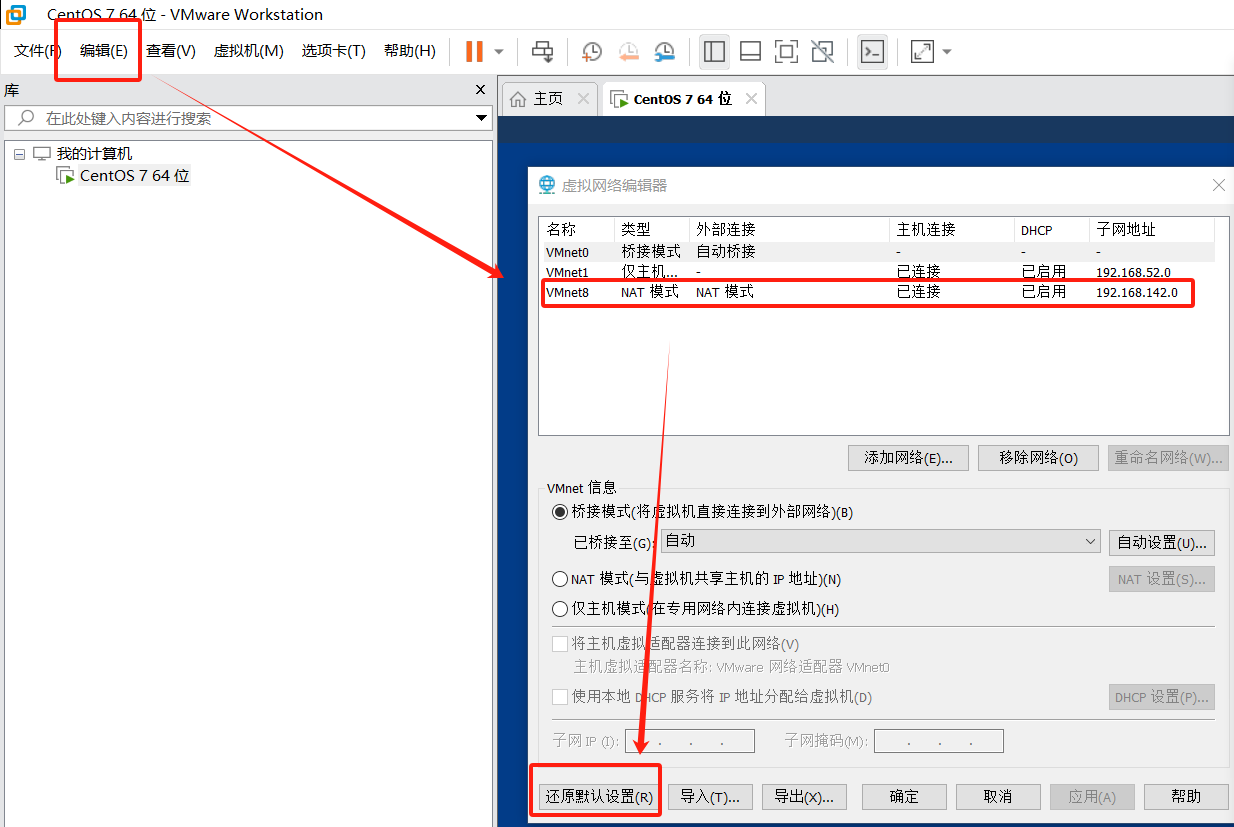The height and width of the screenshot is (827, 1234).
Task: Close the 主页 tab
Action: click(584, 99)
